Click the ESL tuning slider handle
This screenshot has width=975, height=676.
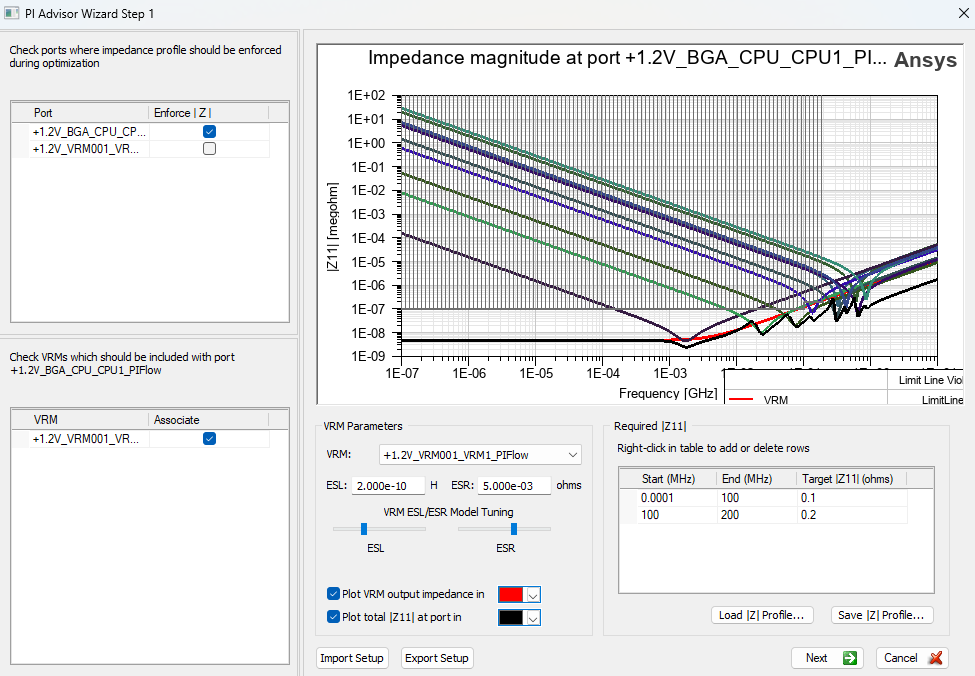click(363, 529)
